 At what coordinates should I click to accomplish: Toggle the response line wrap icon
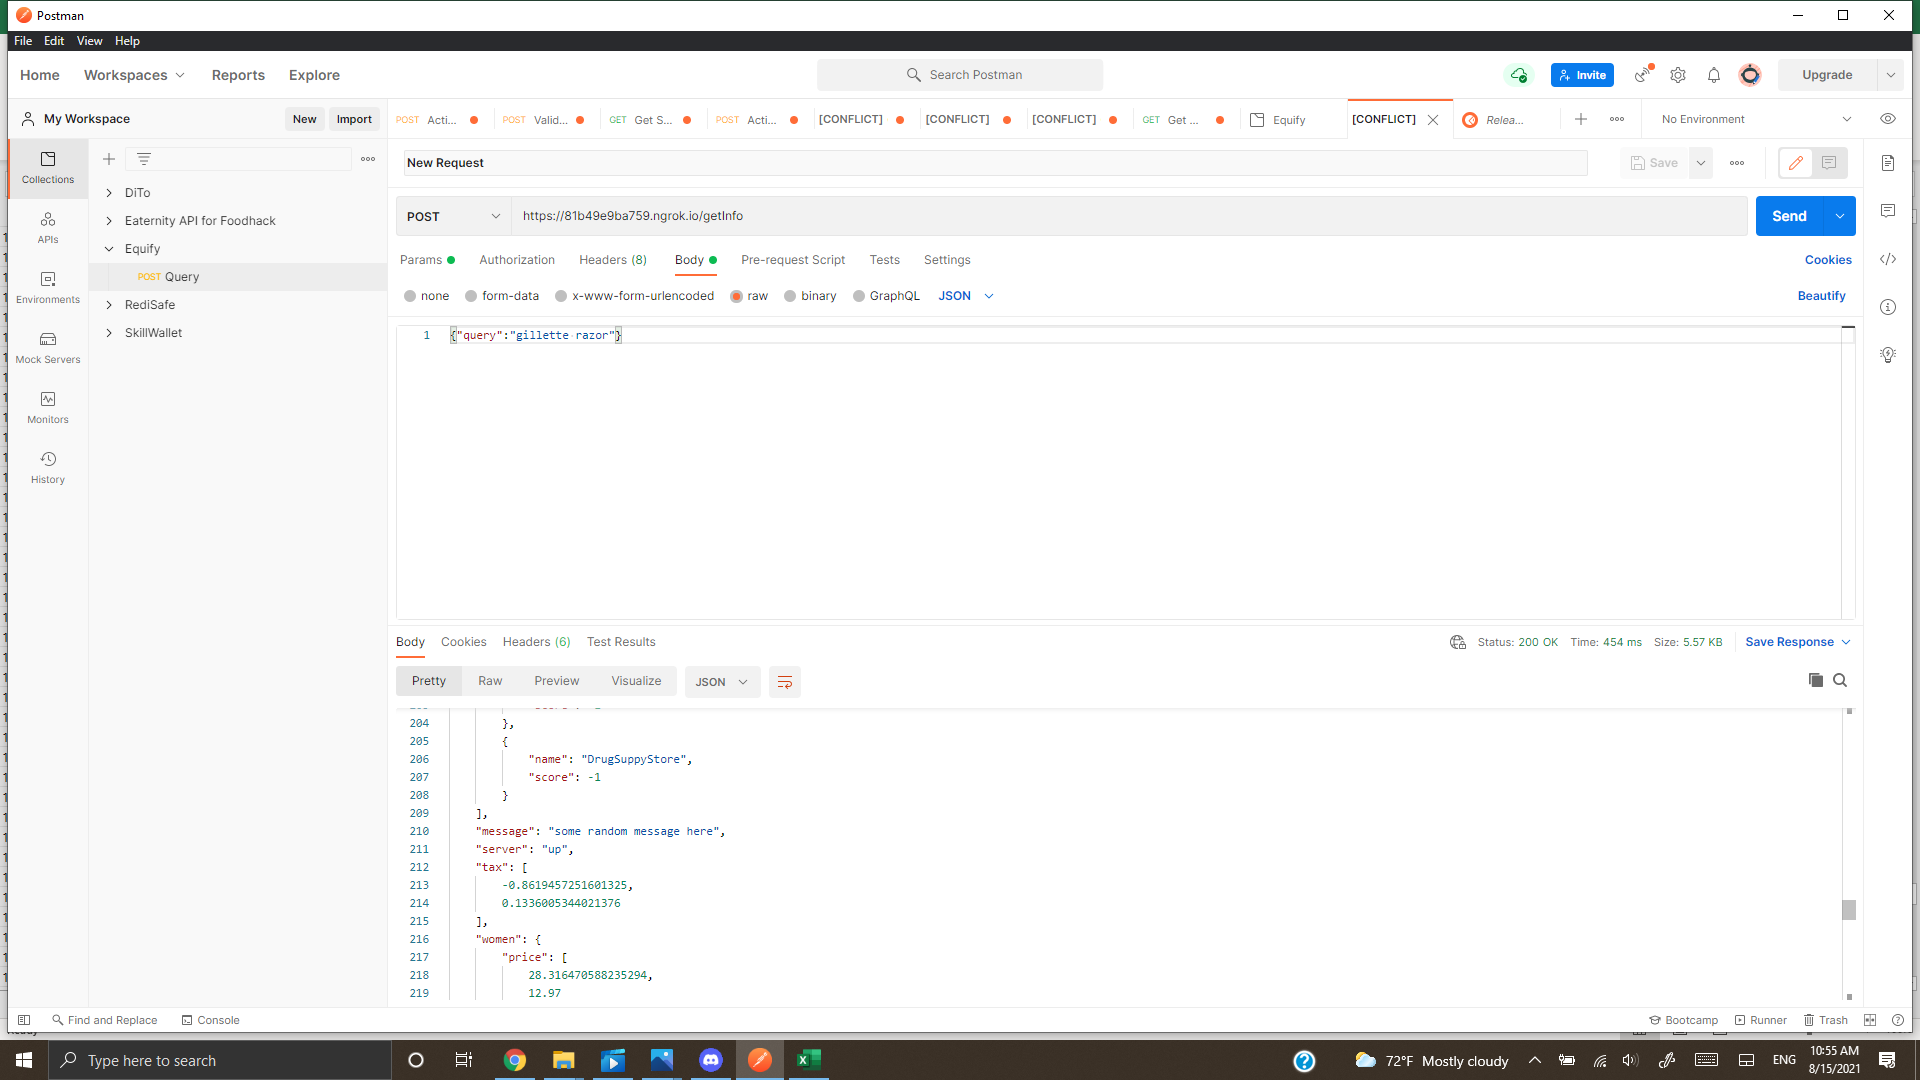[785, 682]
